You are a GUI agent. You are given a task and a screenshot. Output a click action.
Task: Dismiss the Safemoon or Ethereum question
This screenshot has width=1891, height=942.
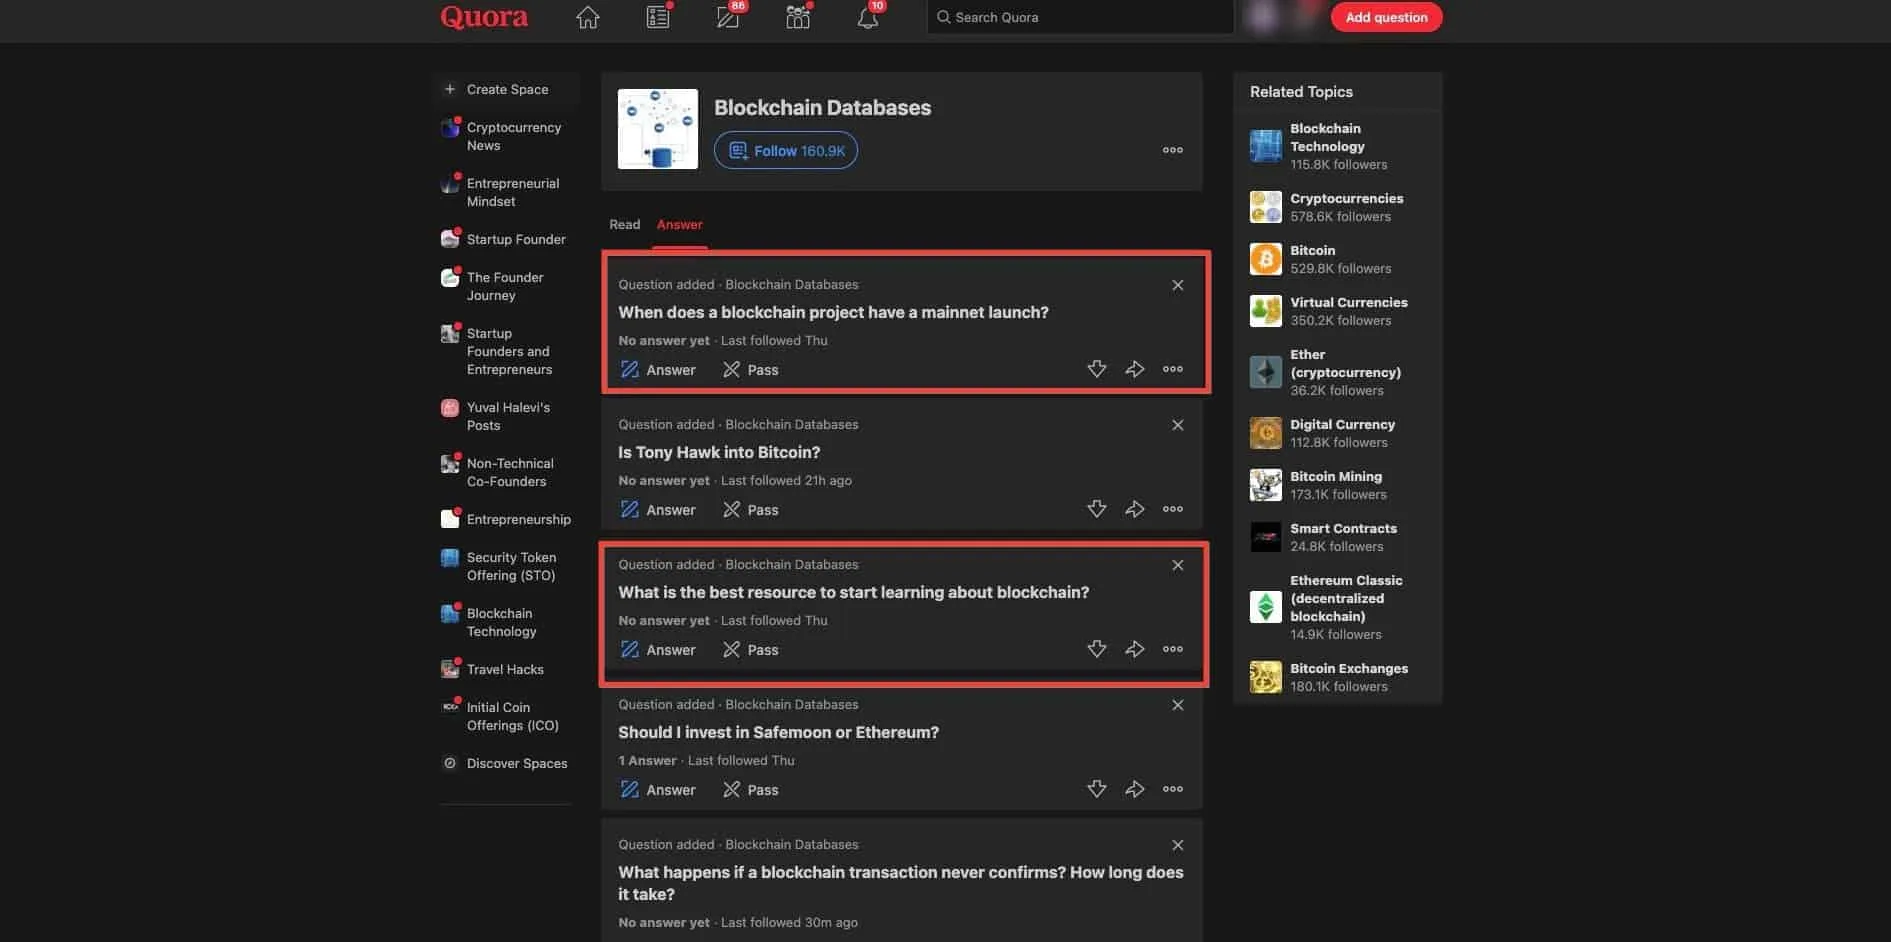pyautogui.click(x=1177, y=704)
